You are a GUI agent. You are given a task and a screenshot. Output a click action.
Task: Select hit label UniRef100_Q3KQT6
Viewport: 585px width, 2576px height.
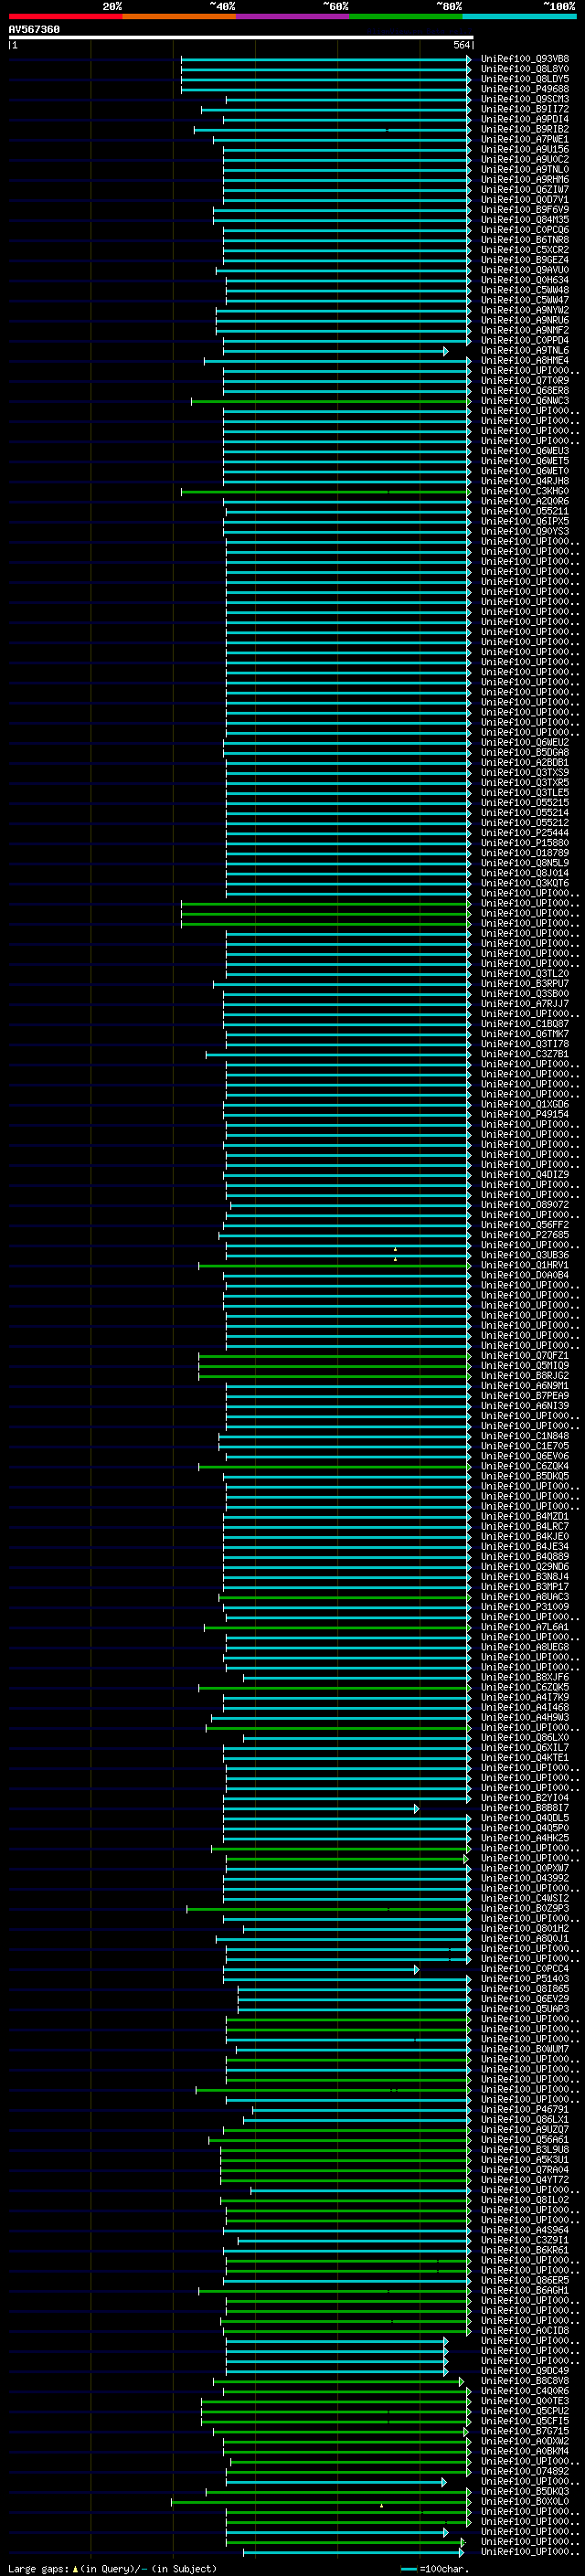tap(525, 883)
